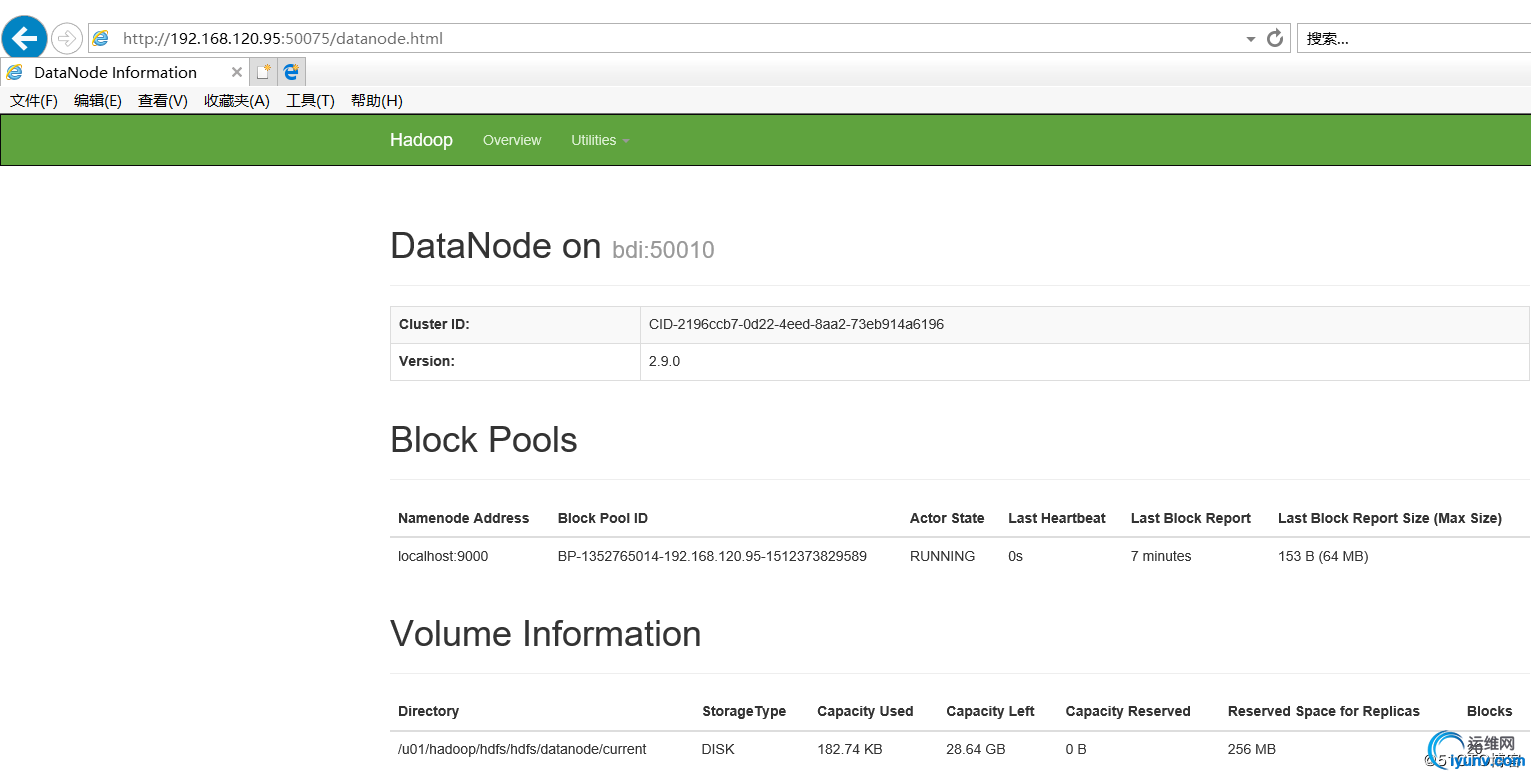
Task: Click the 0s heartbeat value
Action: (x=1015, y=556)
